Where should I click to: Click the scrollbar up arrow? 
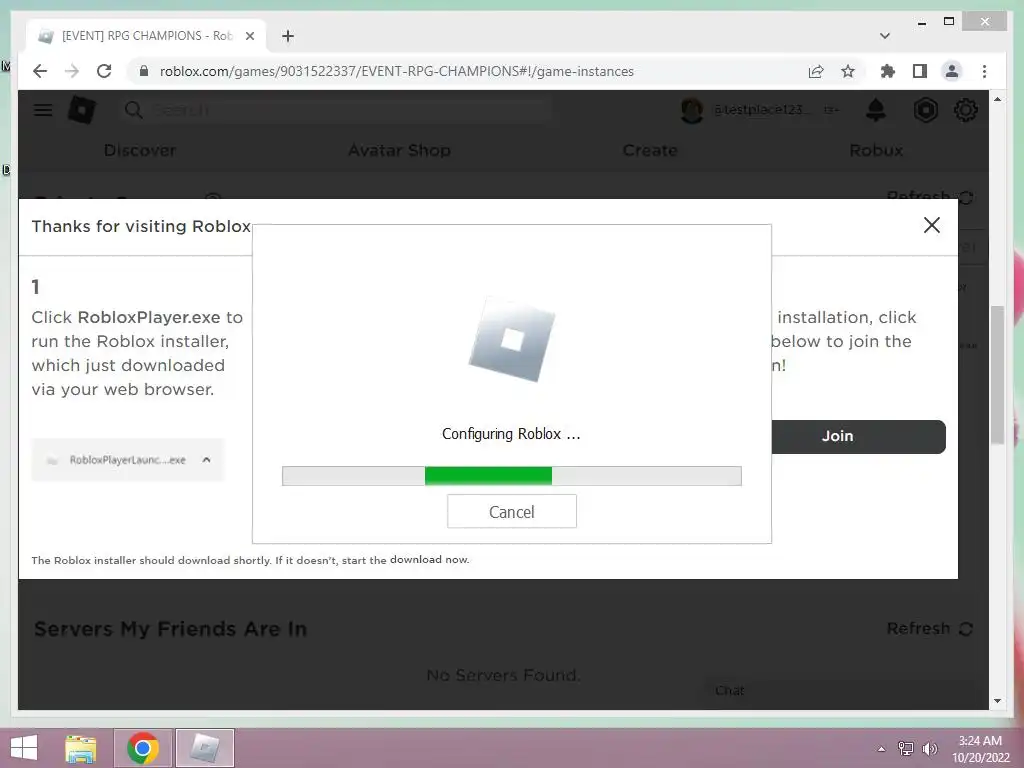click(x=997, y=99)
